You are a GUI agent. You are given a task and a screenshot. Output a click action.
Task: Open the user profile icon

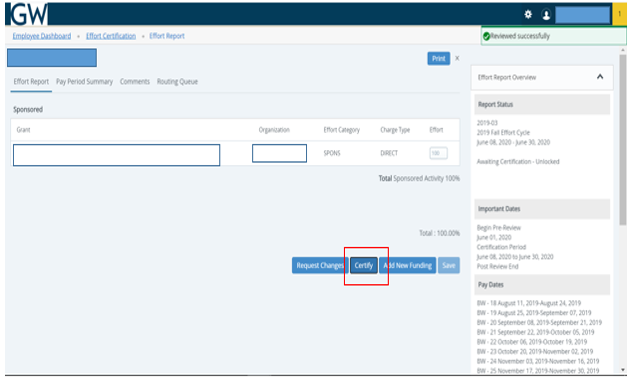(546, 15)
